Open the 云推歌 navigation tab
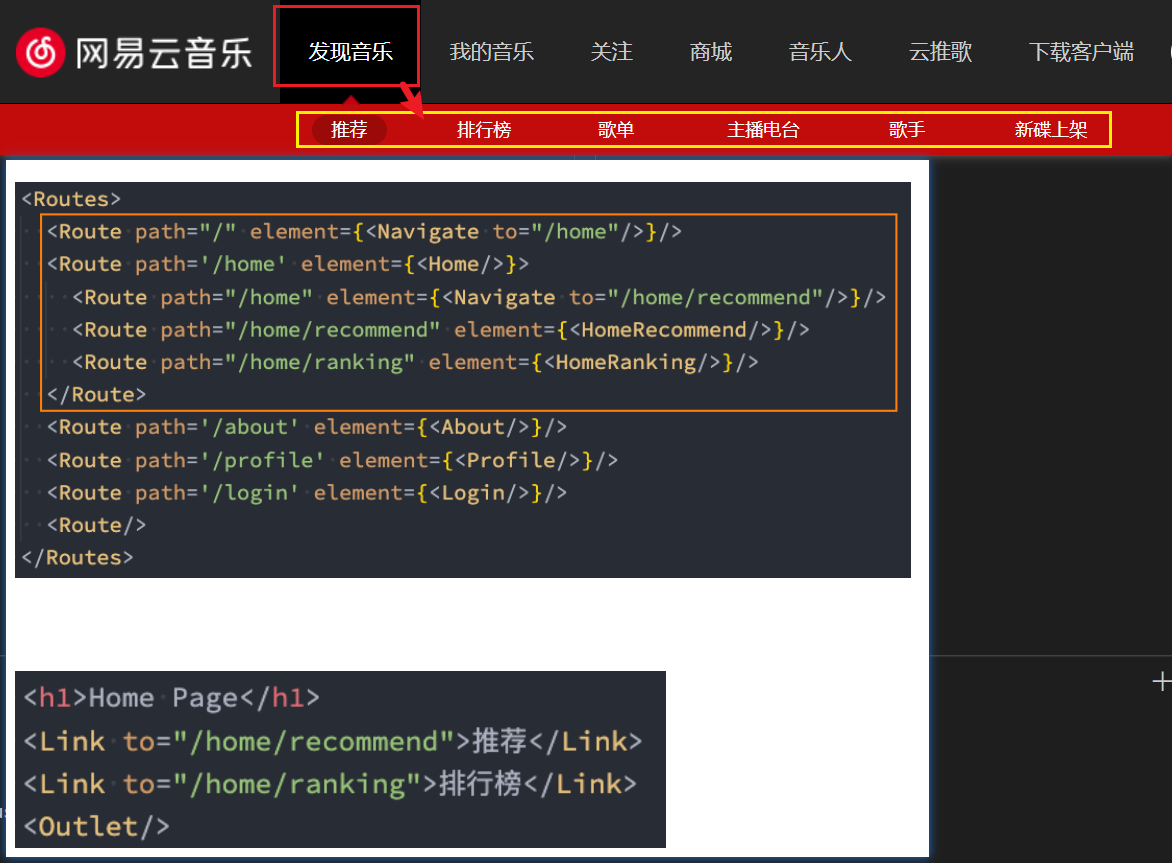 coord(940,52)
